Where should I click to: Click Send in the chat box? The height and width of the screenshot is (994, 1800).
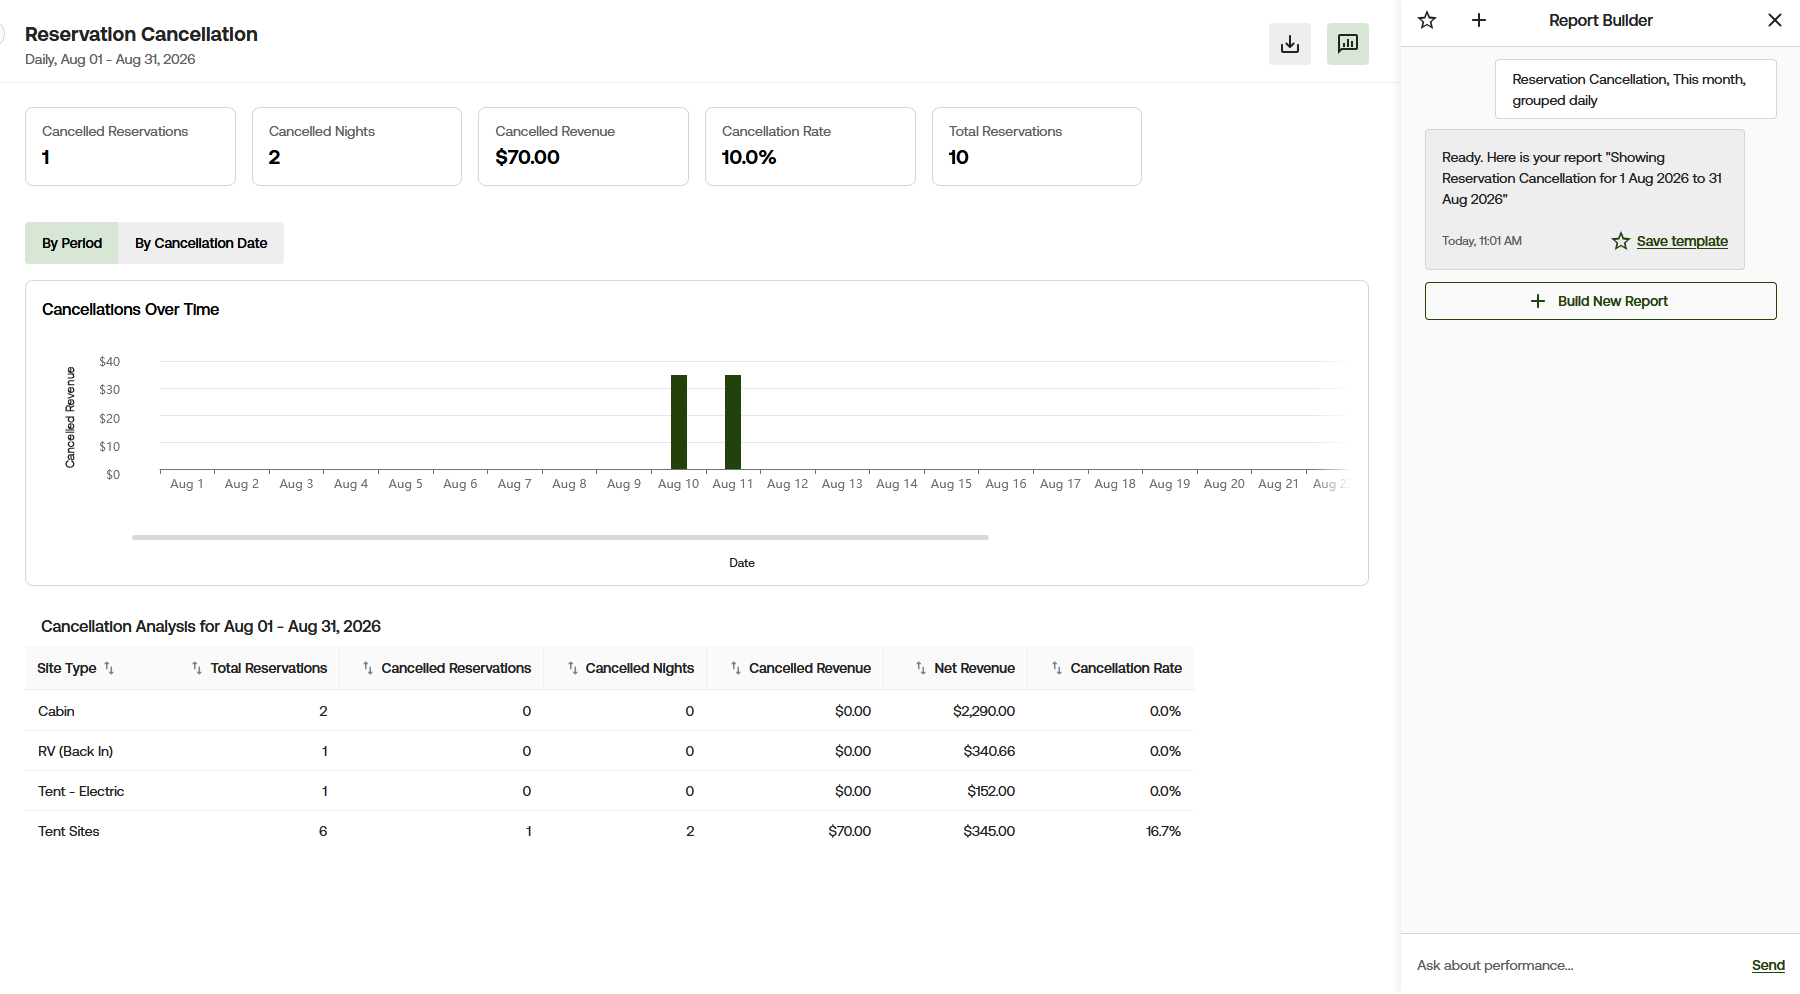[x=1768, y=965]
